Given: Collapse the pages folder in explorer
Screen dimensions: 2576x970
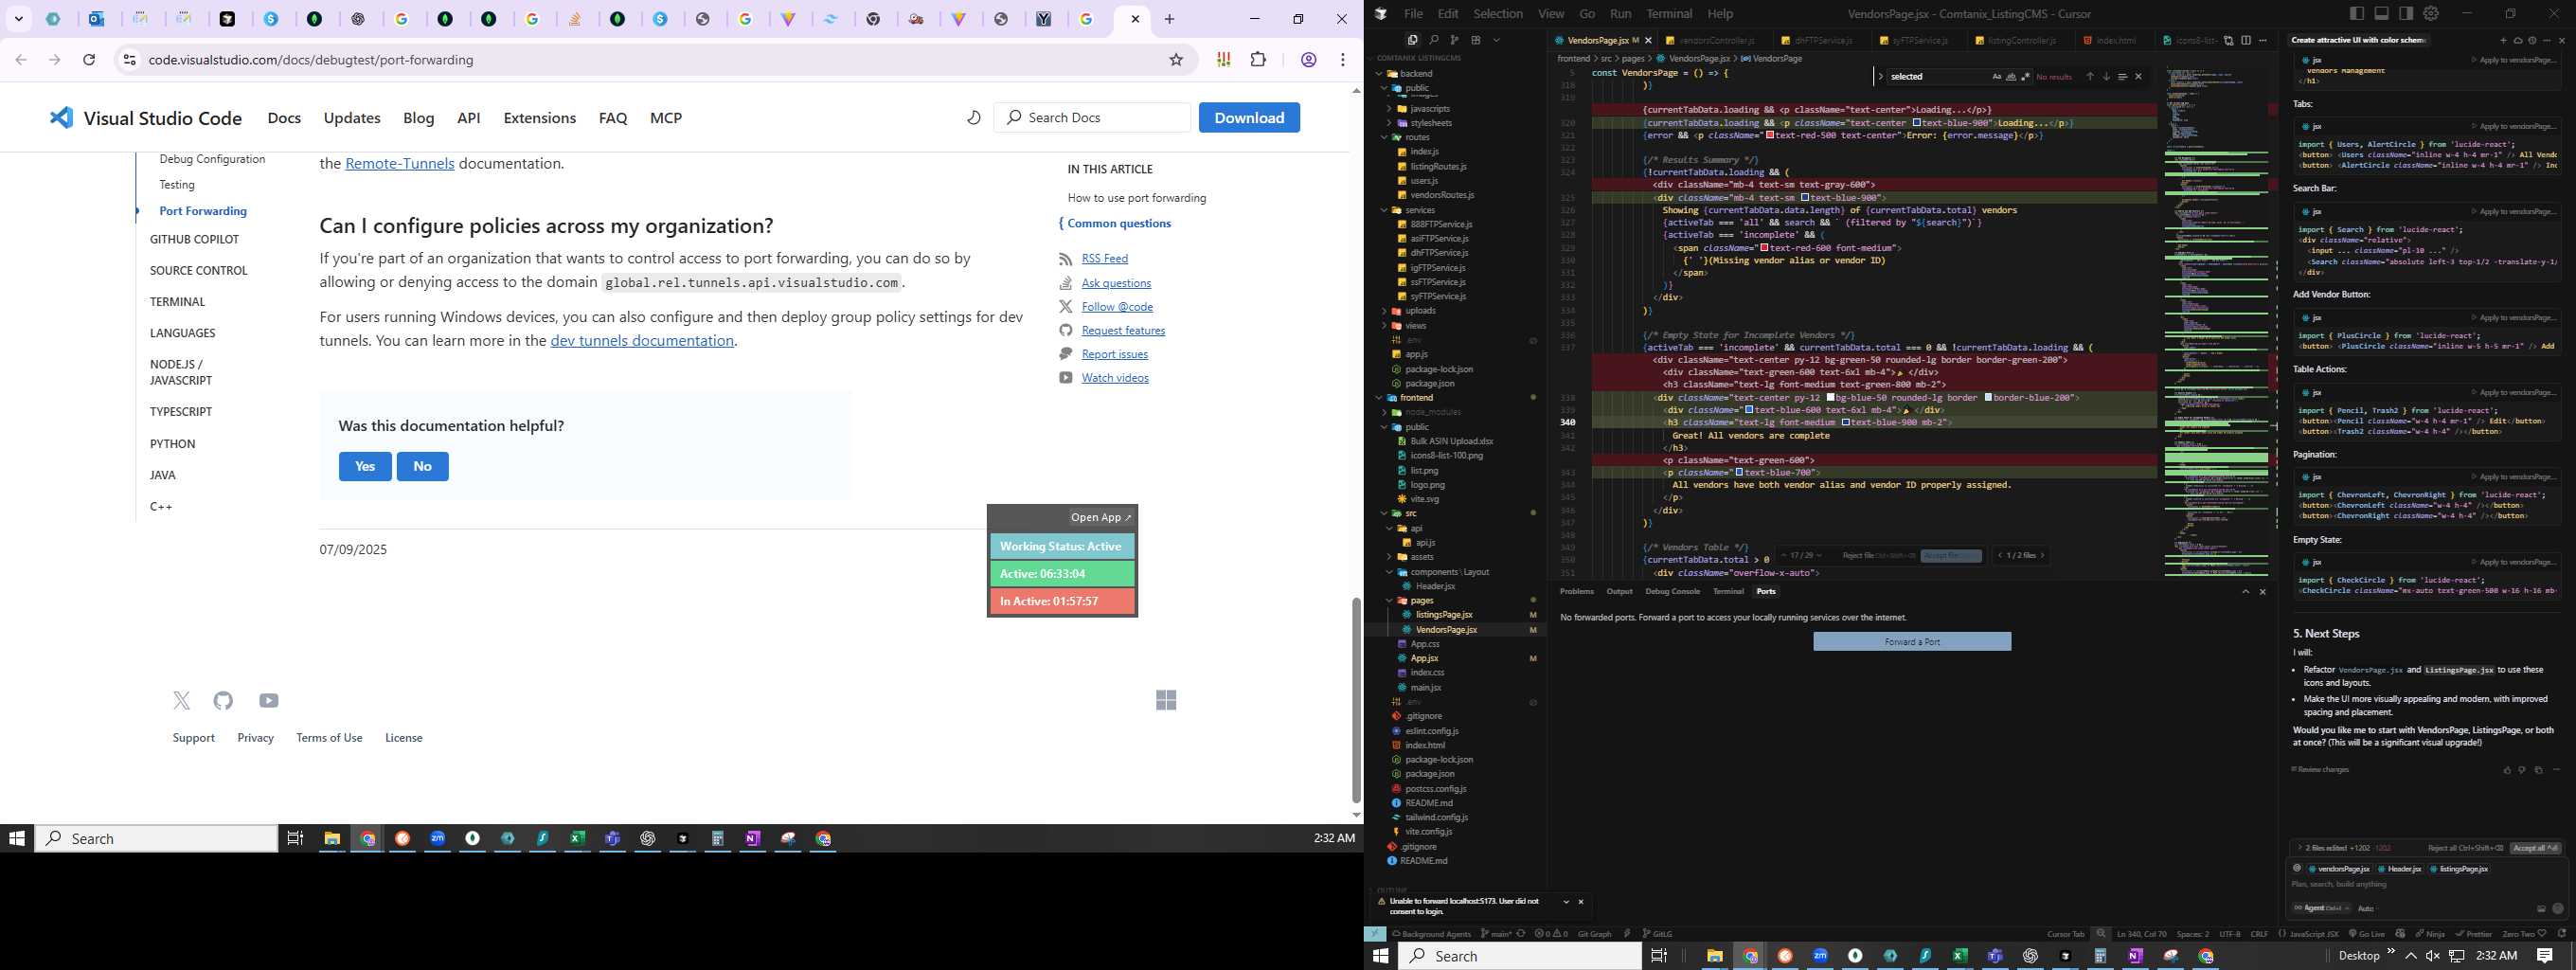Looking at the screenshot, I should point(1390,601).
